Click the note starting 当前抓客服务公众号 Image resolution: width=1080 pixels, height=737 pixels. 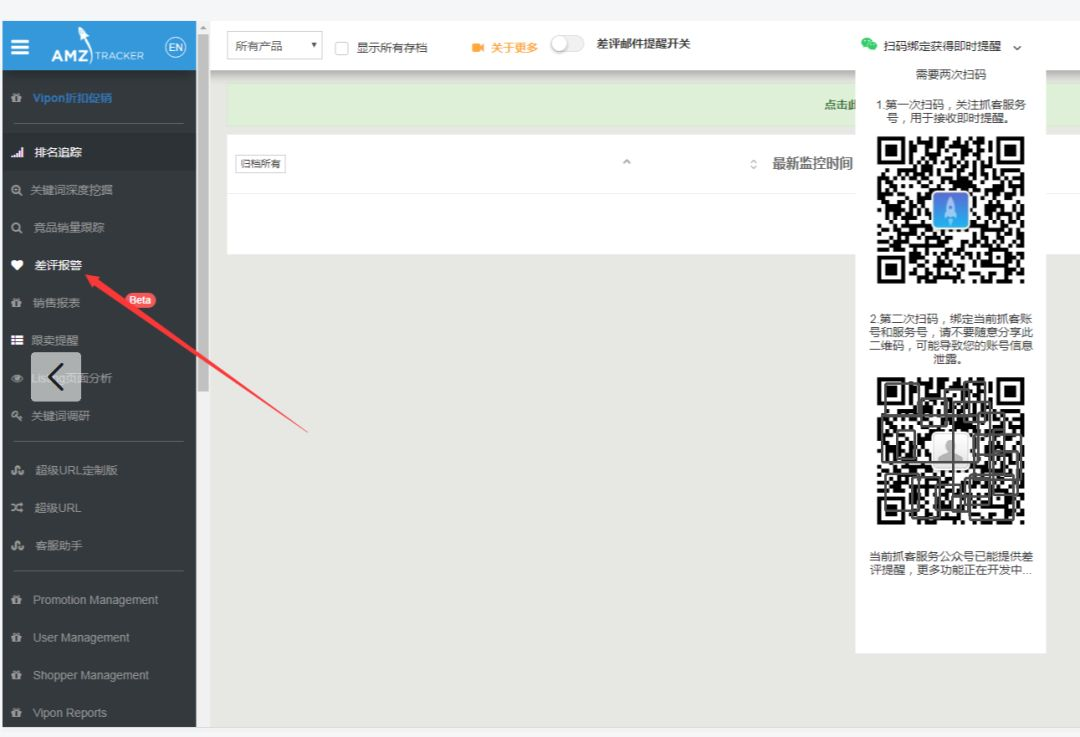(x=951, y=563)
